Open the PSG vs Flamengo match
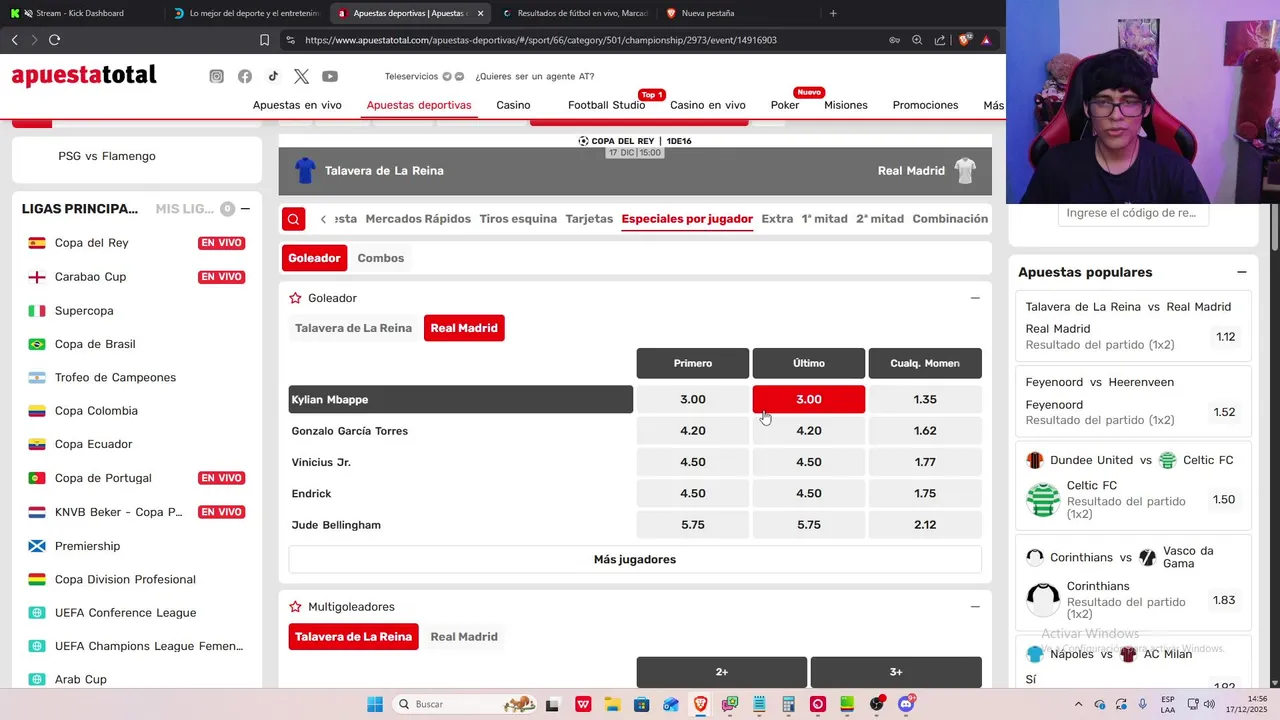The image size is (1280, 720). (107, 156)
